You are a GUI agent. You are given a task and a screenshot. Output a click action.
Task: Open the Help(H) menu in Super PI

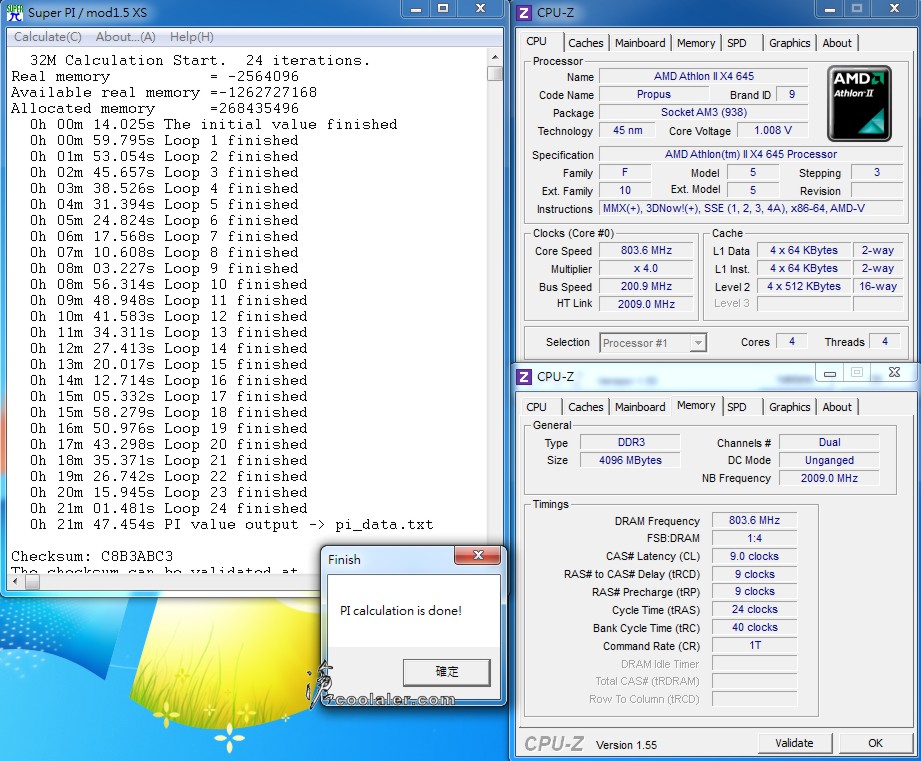click(191, 37)
